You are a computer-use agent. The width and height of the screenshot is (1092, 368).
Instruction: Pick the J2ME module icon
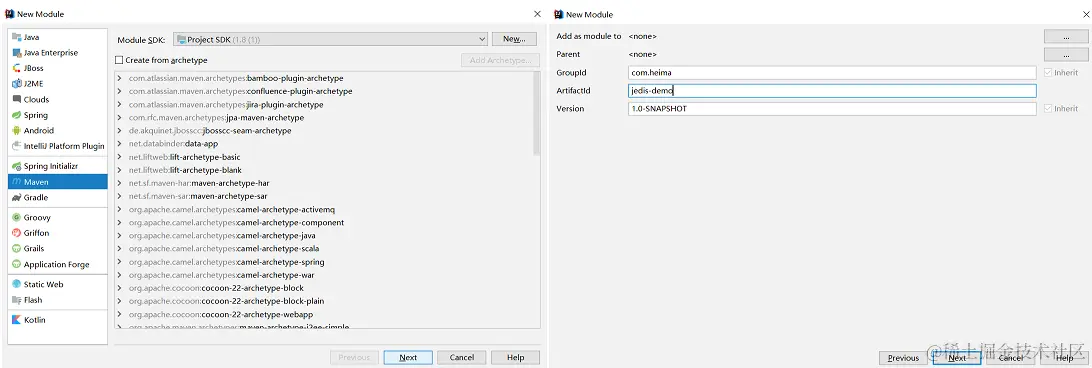tap(17, 84)
